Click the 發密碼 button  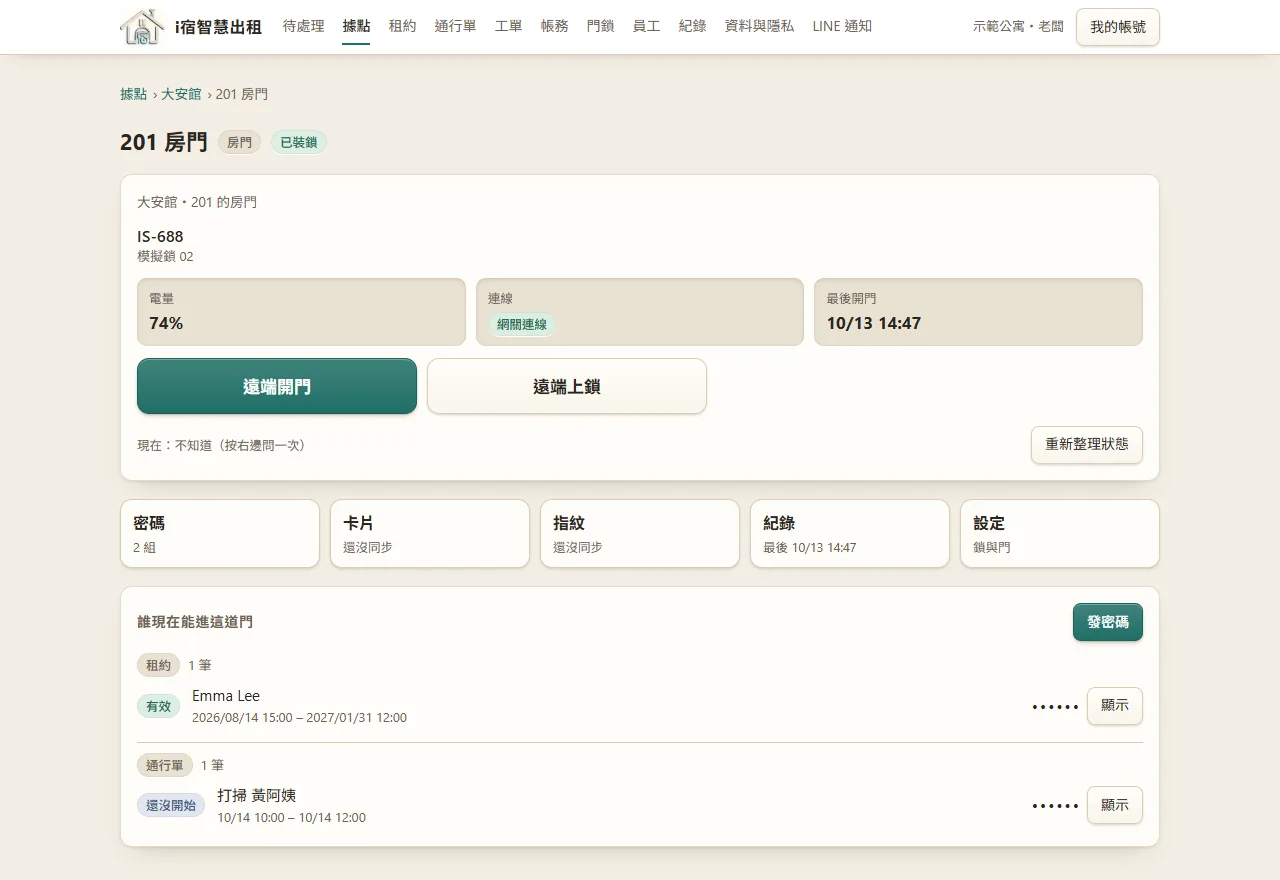1108,622
